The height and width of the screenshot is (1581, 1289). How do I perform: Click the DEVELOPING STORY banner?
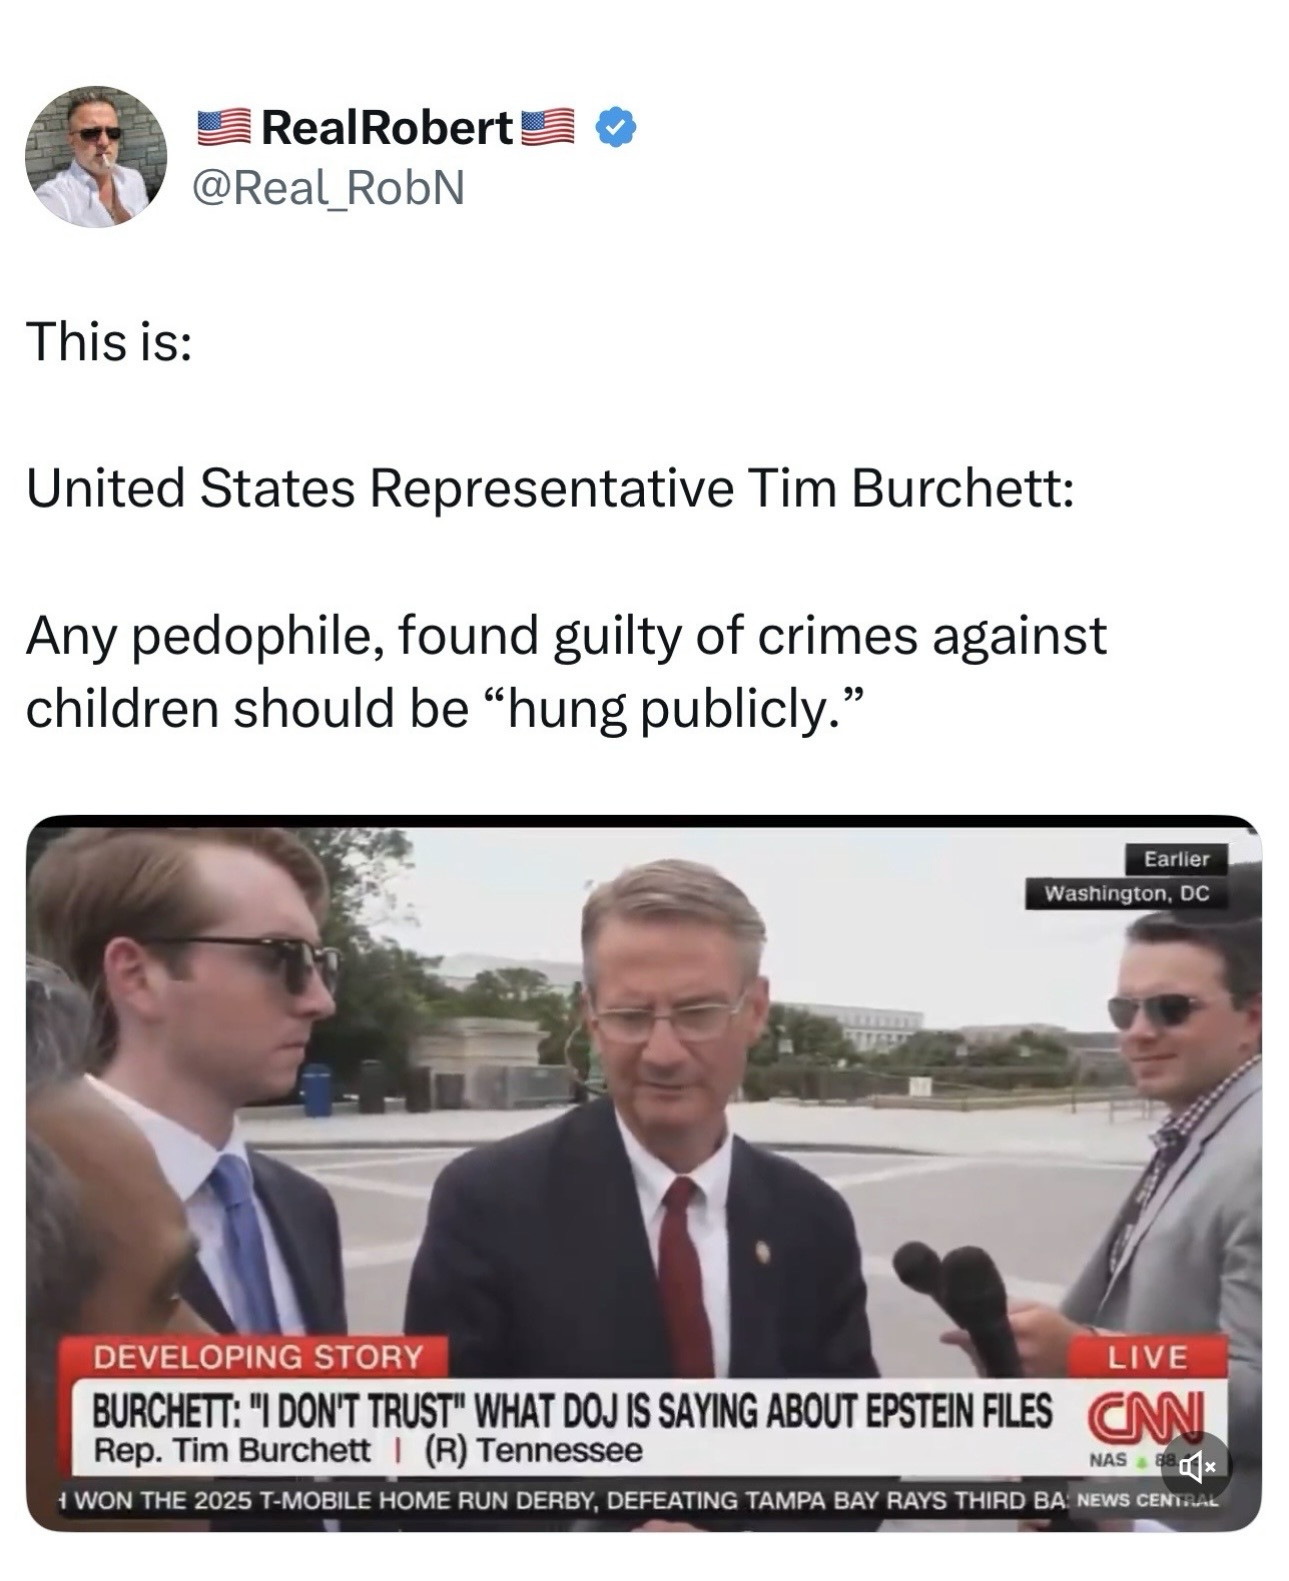click(256, 1357)
